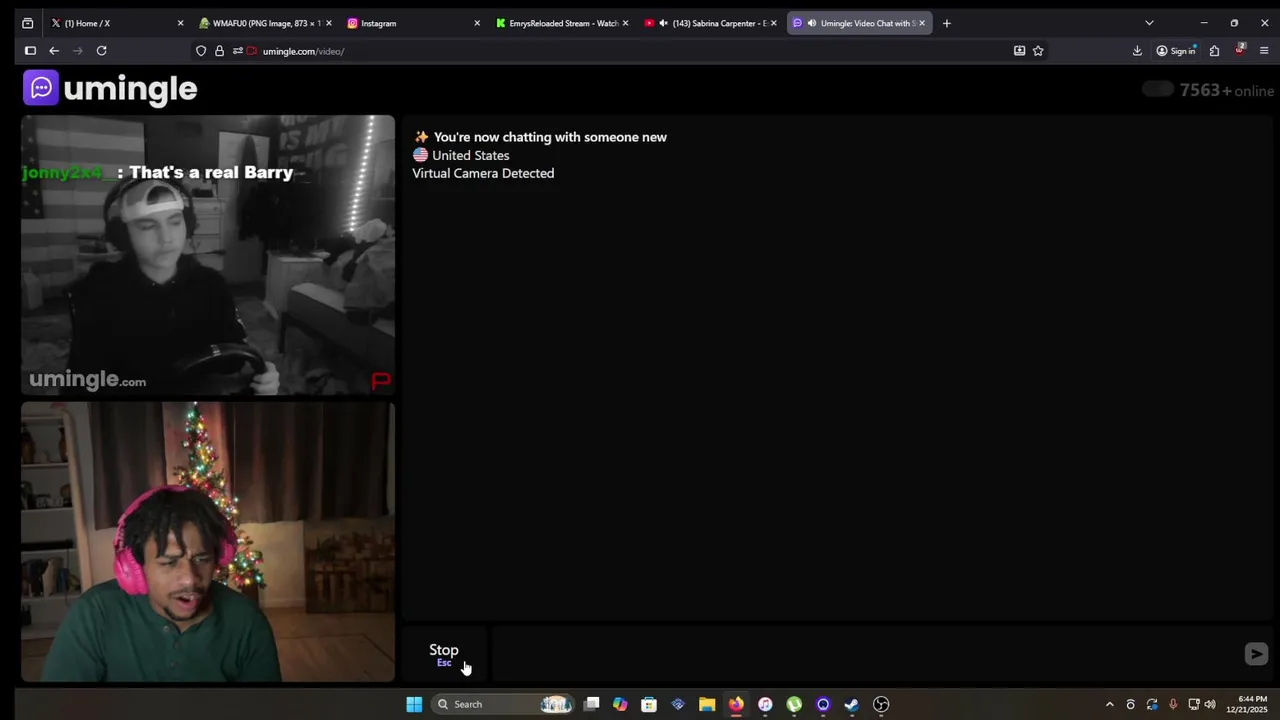Open the clock and date panel

1247,704
